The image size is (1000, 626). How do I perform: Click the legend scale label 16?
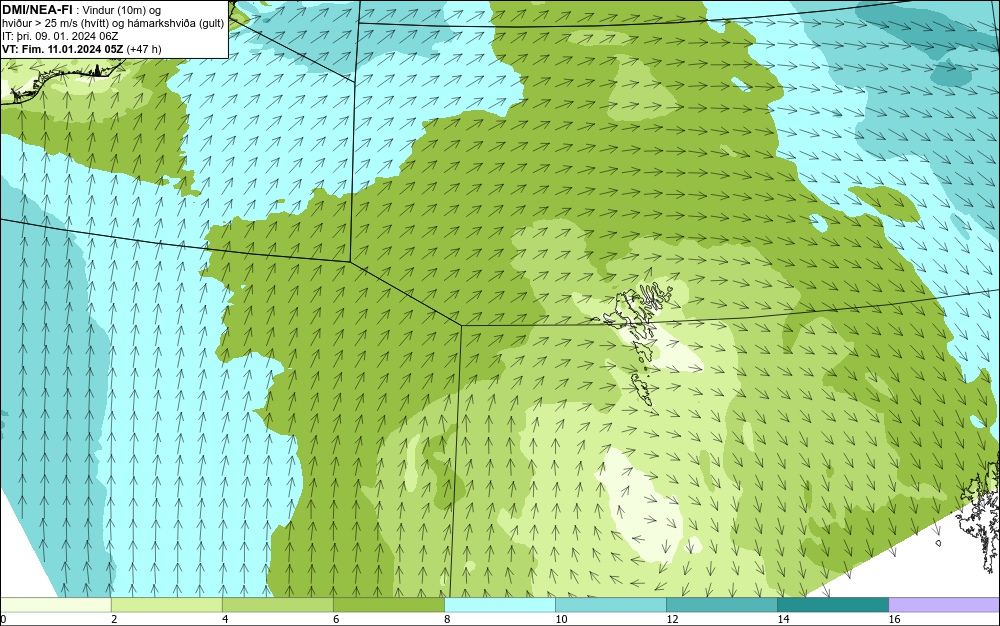point(894,619)
